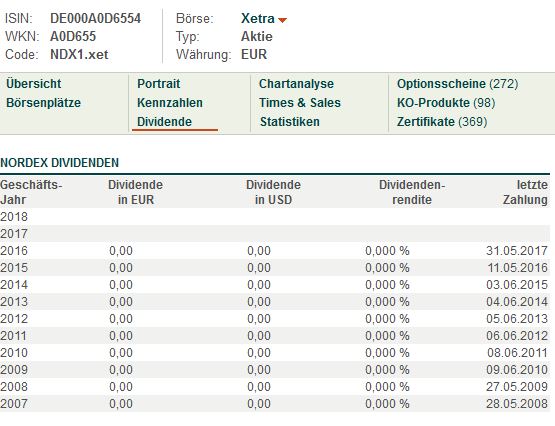Click year 2012 in table
The image size is (555, 426).
pyautogui.click(x=14, y=318)
